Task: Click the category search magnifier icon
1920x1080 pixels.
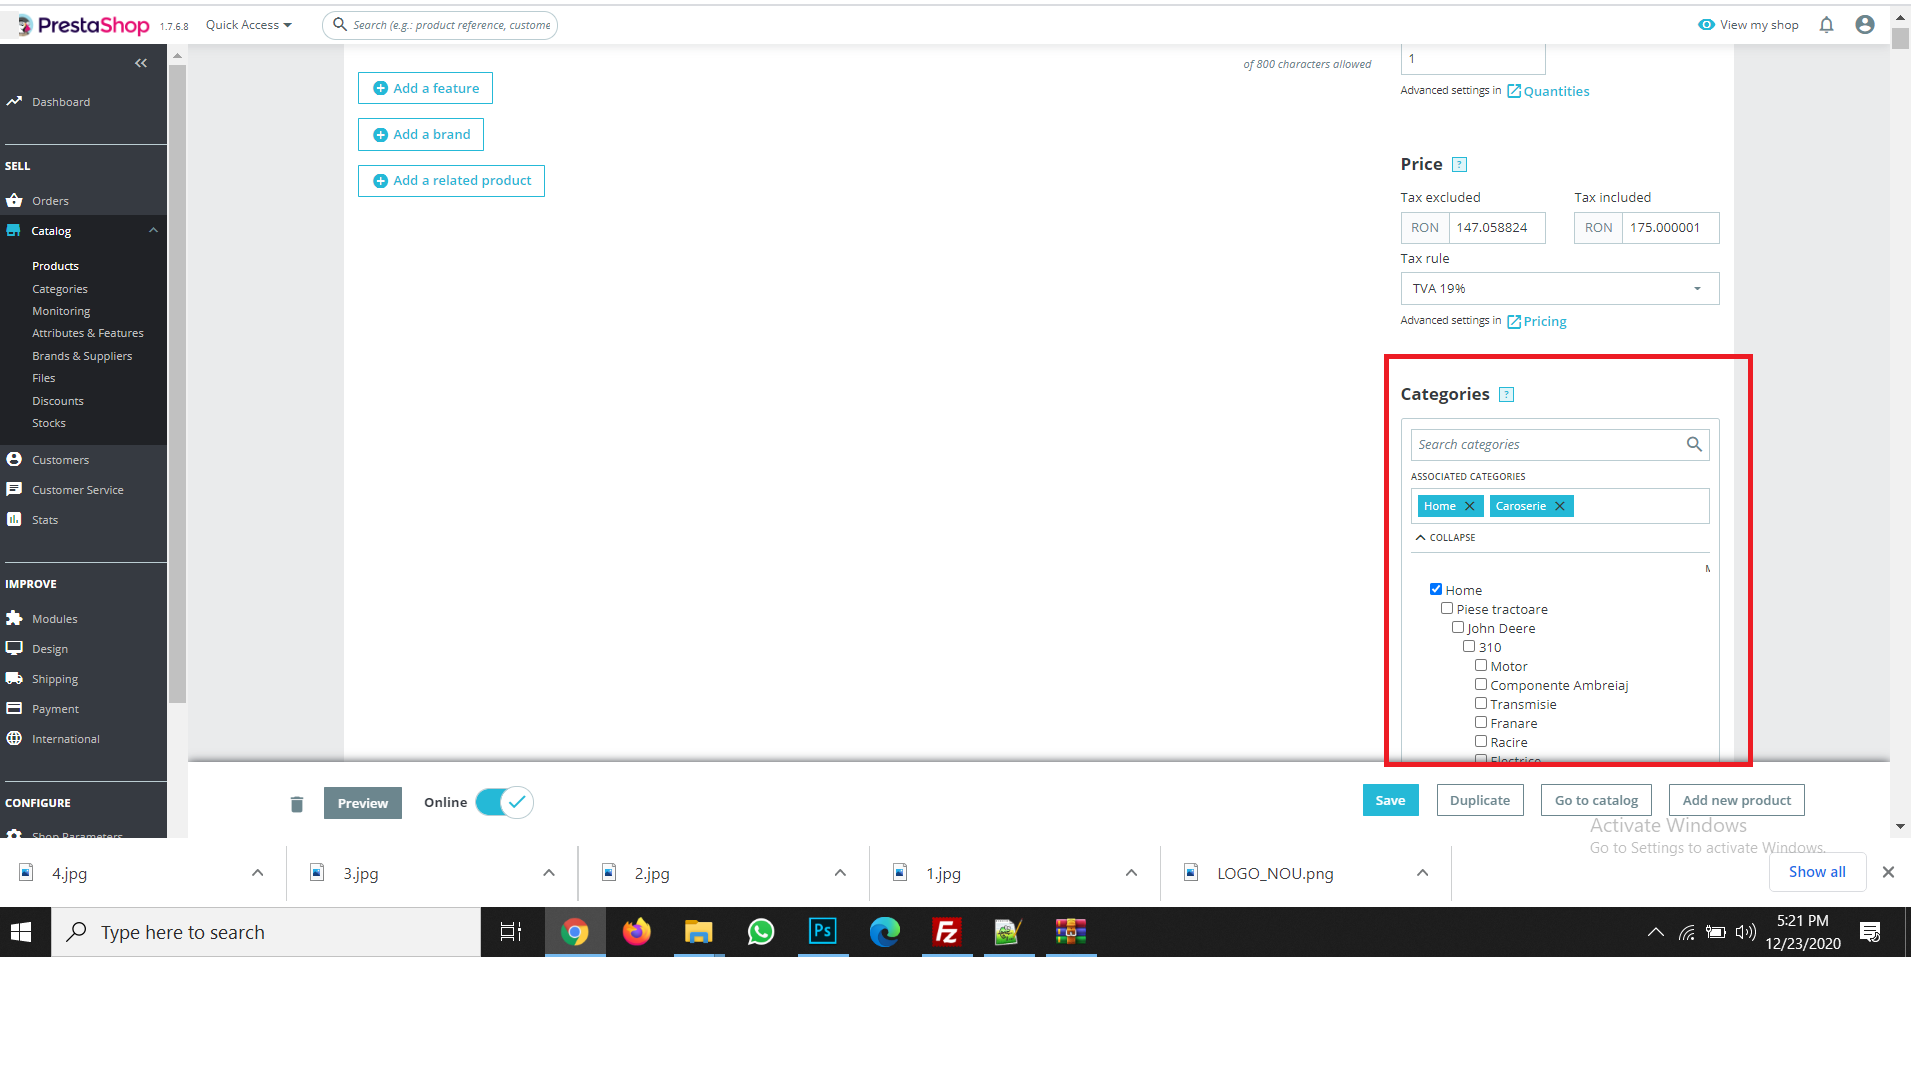Action: pyautogui.click(x=1694, y=444)
